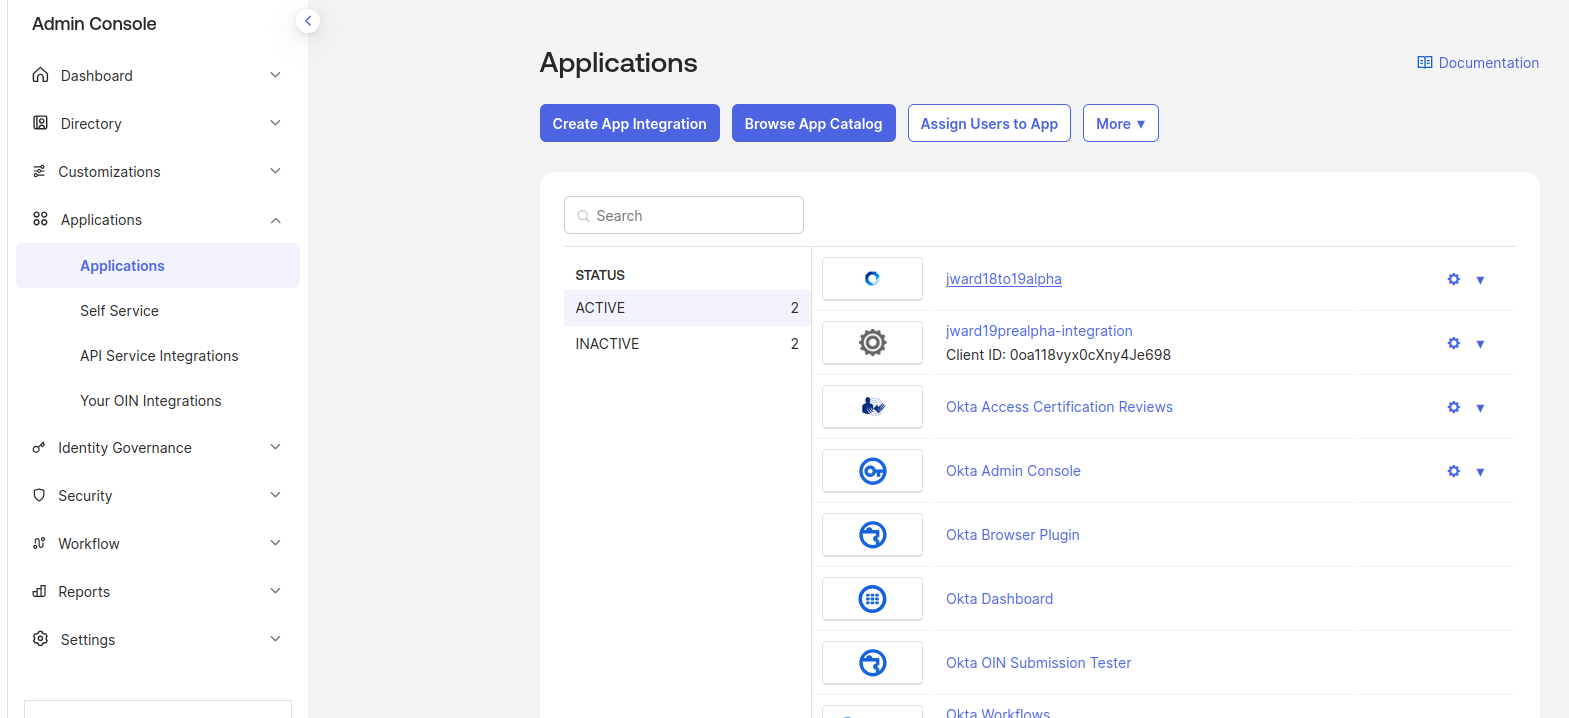Viewport: 1569px width, 718px height.
Task: Open Okta Access Certification Reviews link
Action: click(1059, 407)
